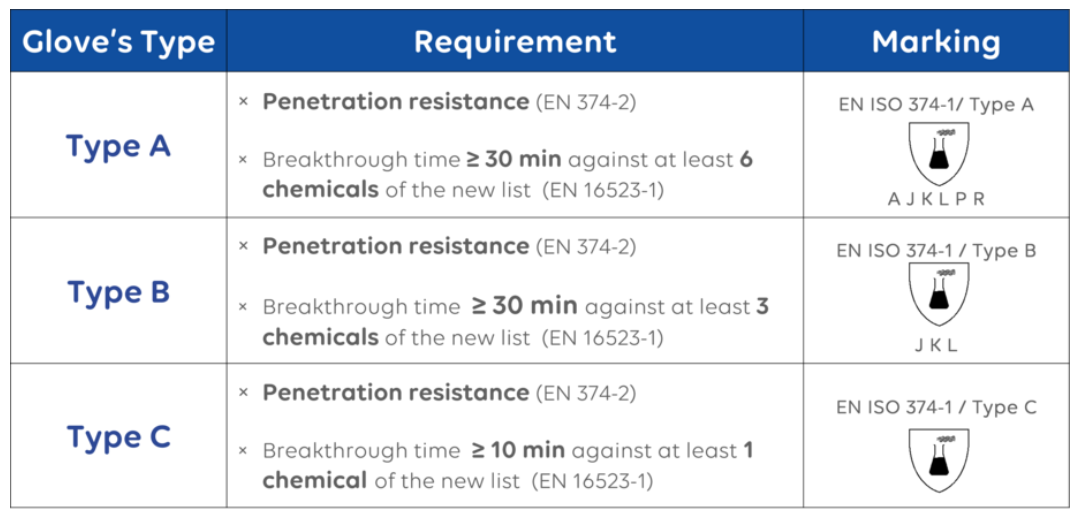Select the Glove's Type column header
1077x517 pixels.
tap(118, 41)
